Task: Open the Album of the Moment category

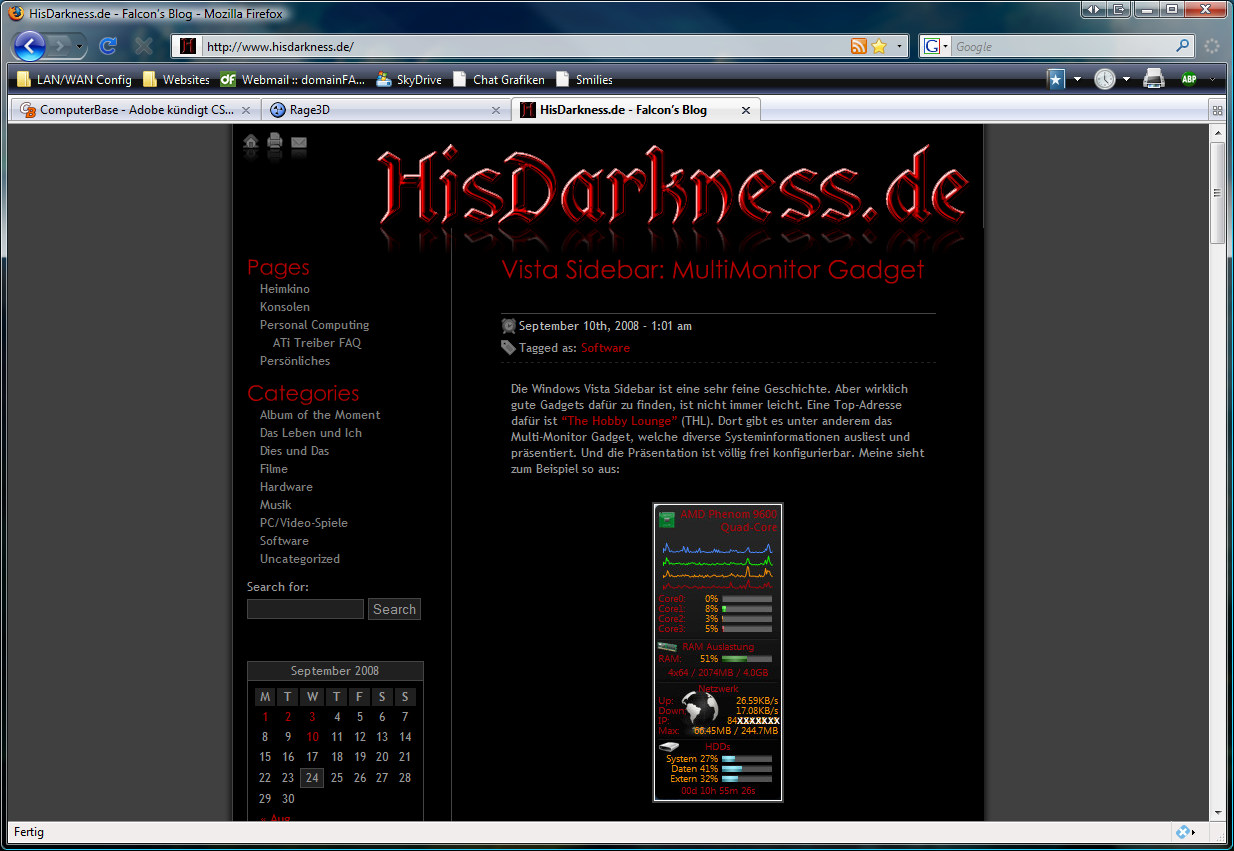Action: [x=320, y=415]
